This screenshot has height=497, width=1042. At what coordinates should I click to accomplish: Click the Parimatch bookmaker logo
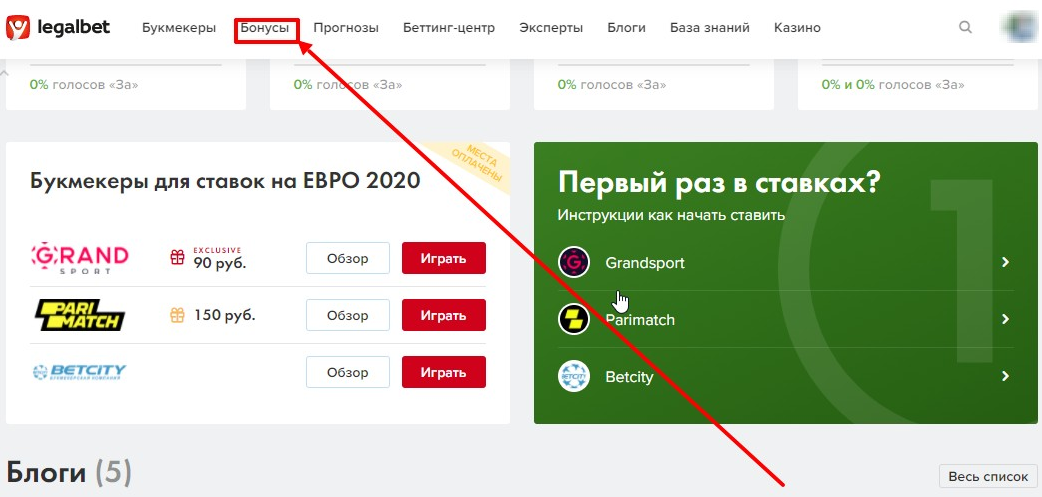(x=80, y=315)
